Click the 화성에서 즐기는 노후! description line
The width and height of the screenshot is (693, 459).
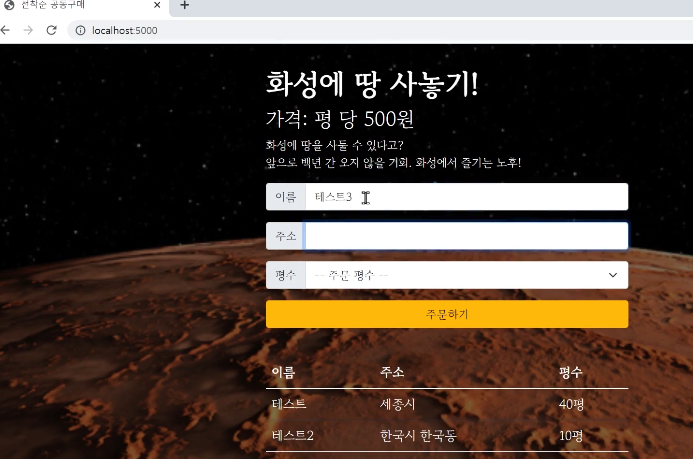tap(468, 163)
